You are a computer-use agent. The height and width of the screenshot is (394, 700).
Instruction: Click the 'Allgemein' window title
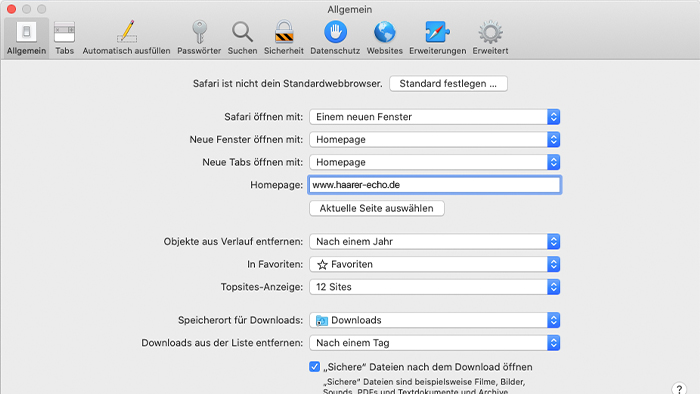point(350,9)
